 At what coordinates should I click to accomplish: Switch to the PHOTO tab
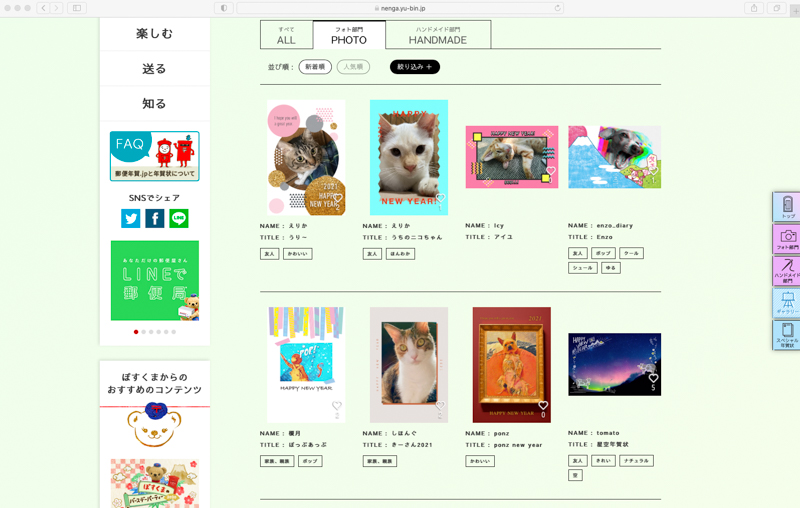[x=349, y=35]
